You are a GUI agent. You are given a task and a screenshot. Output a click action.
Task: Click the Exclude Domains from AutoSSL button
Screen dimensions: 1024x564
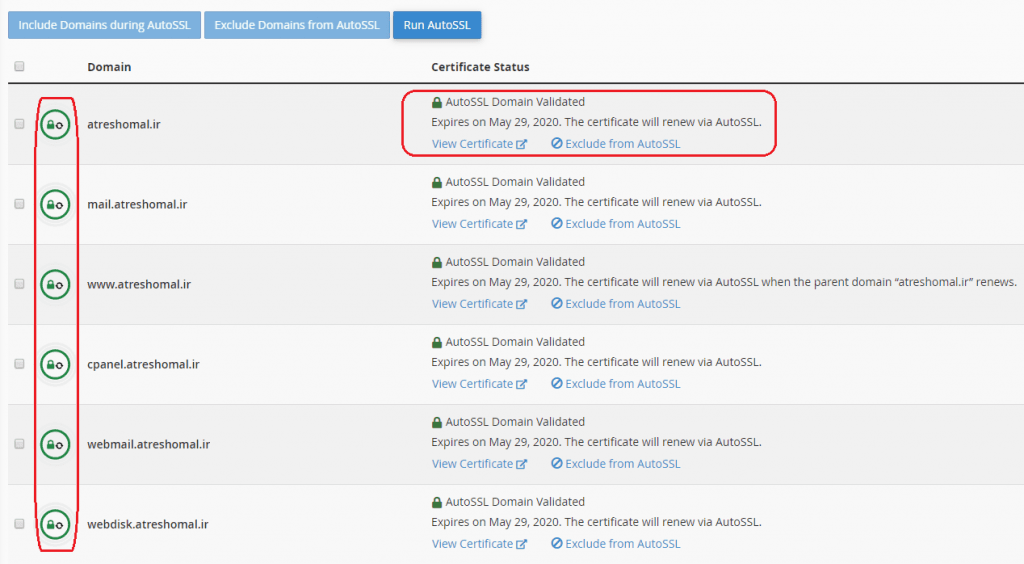(297, 25)
